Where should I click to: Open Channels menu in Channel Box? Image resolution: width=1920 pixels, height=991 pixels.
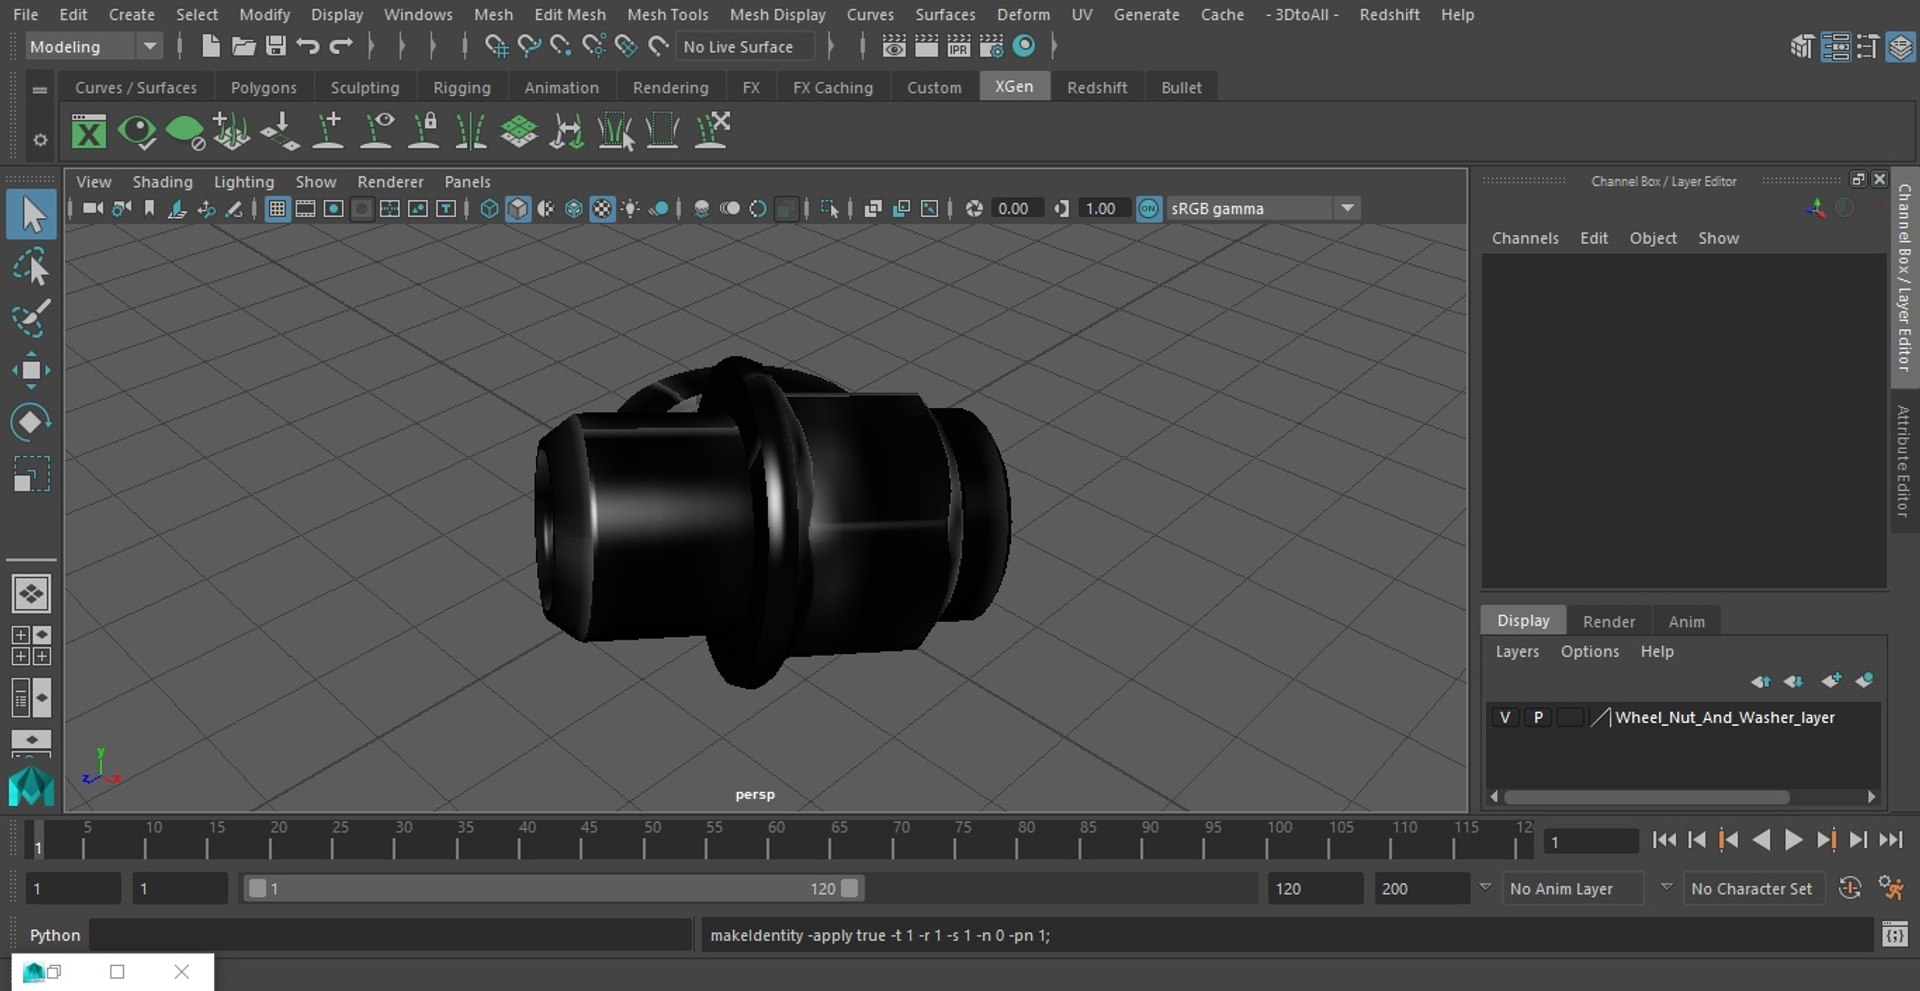[x=1525, y=238]
